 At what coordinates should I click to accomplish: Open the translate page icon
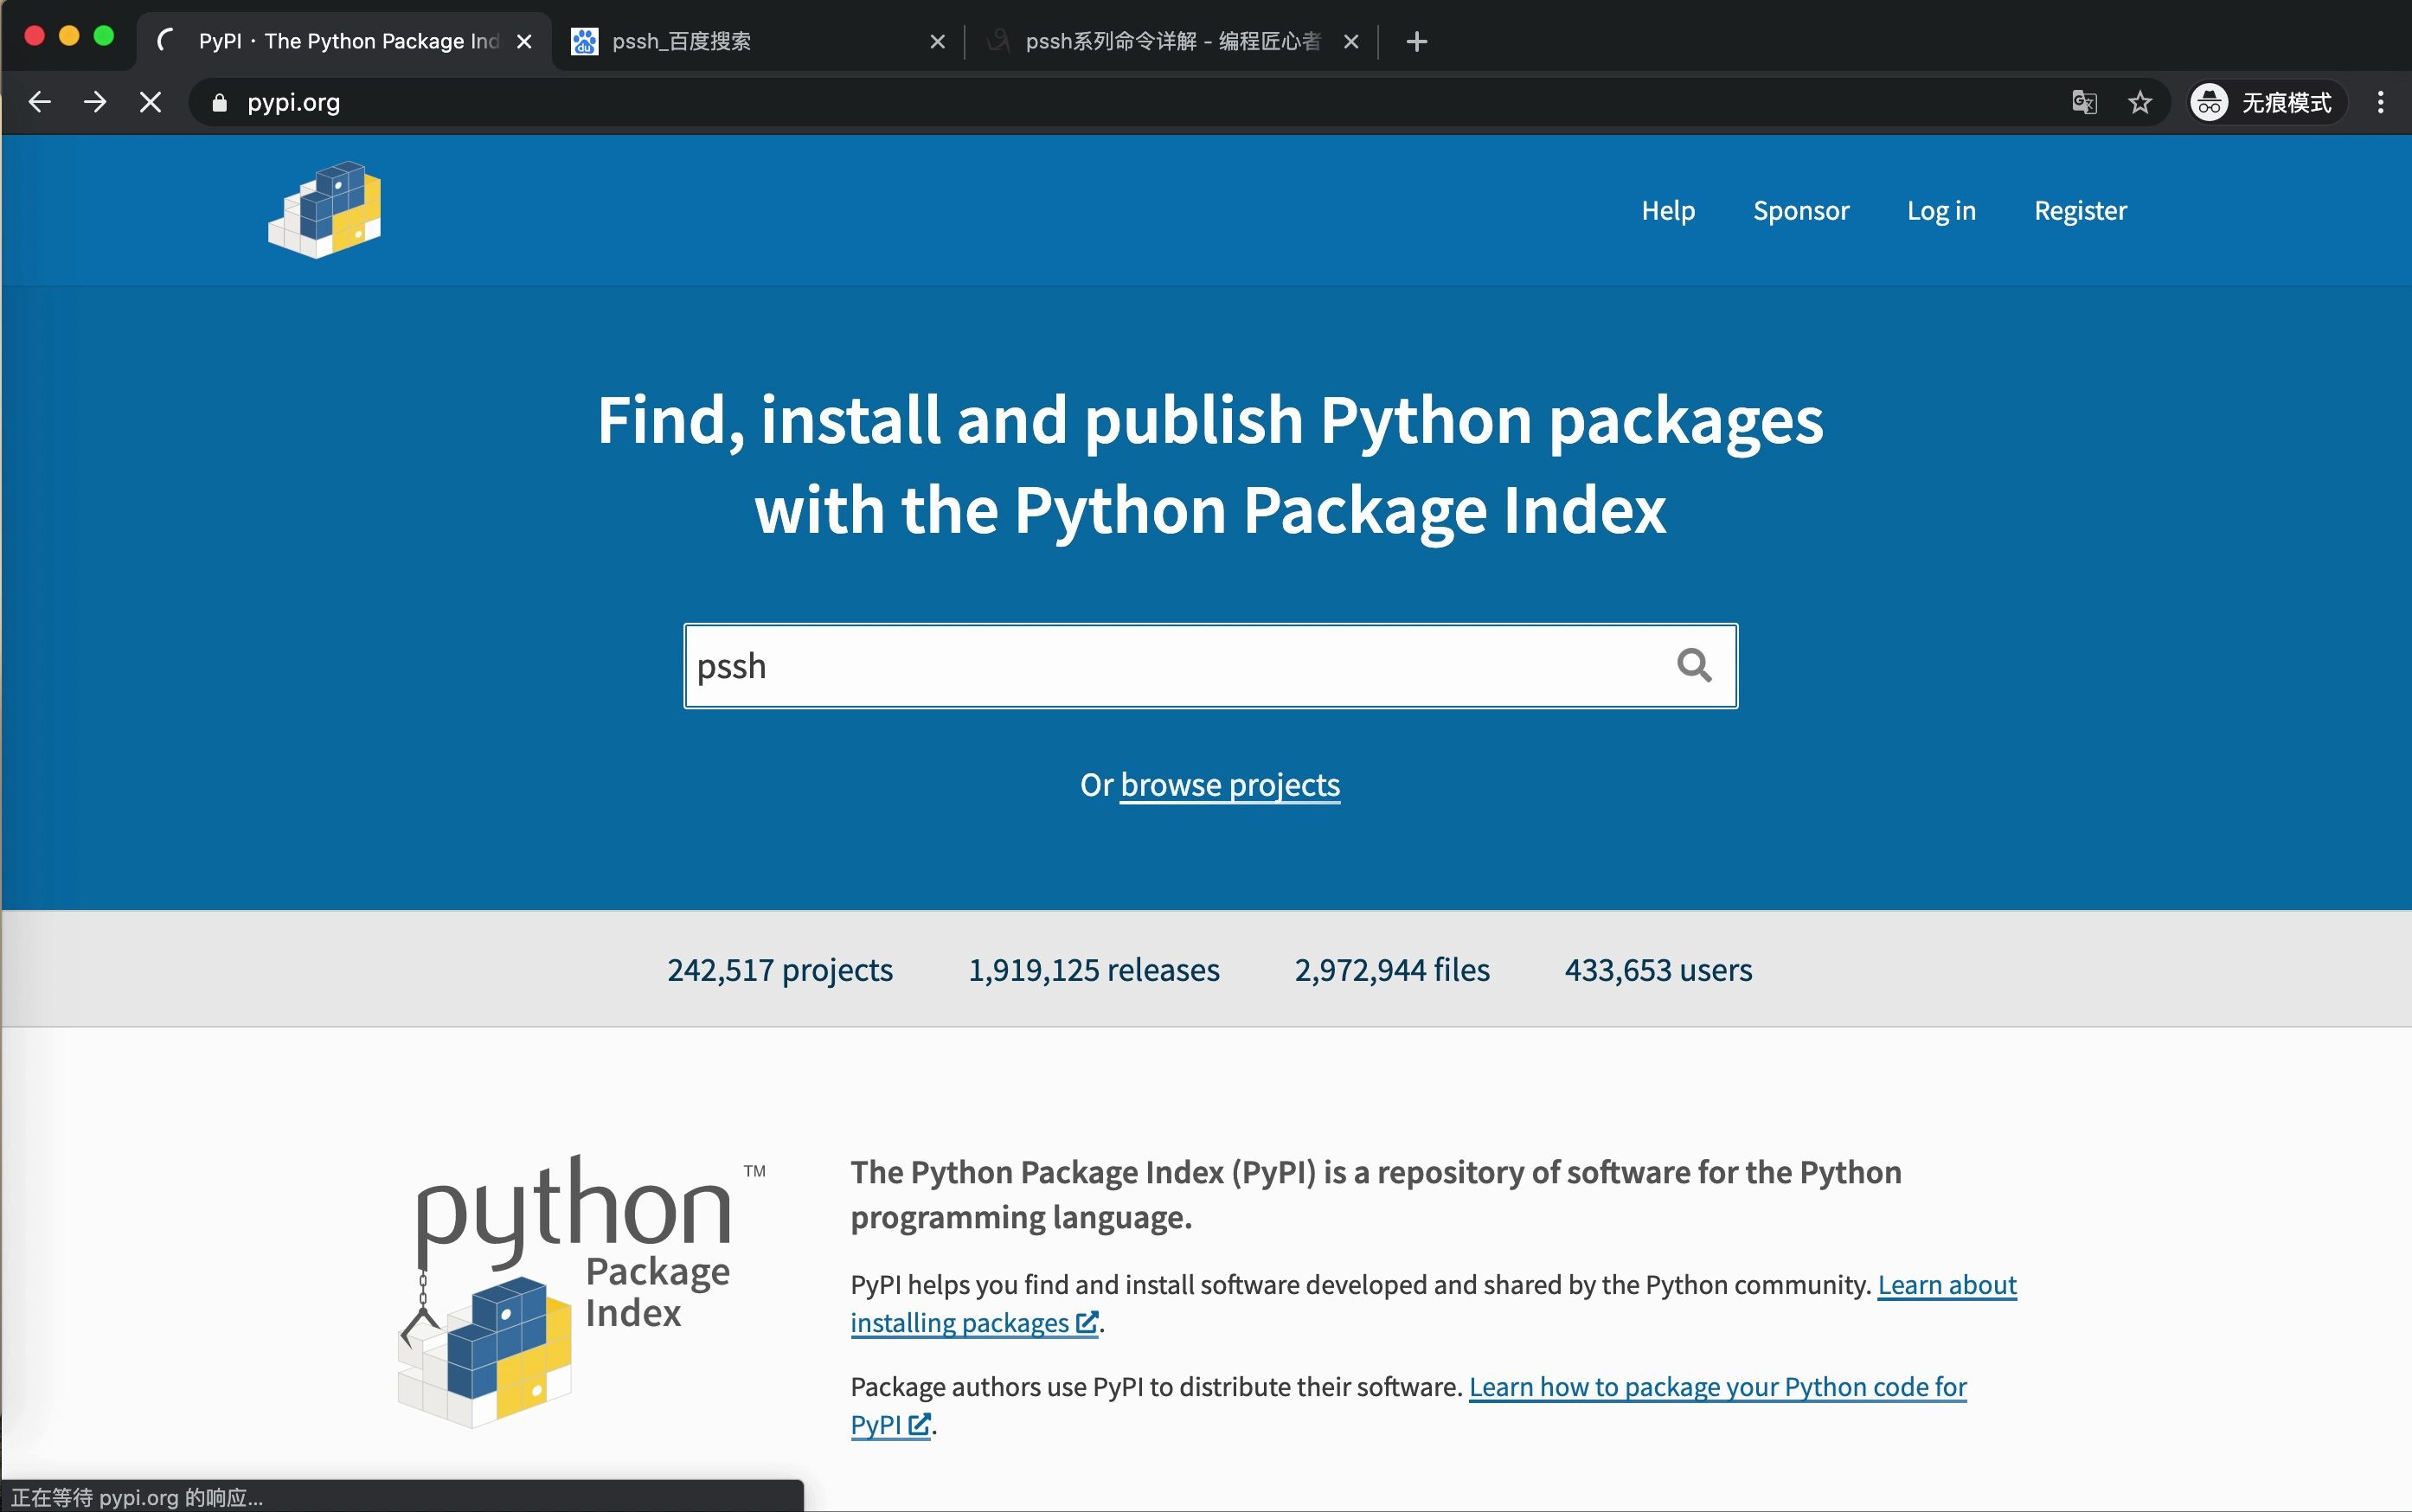coord(2084,102)
